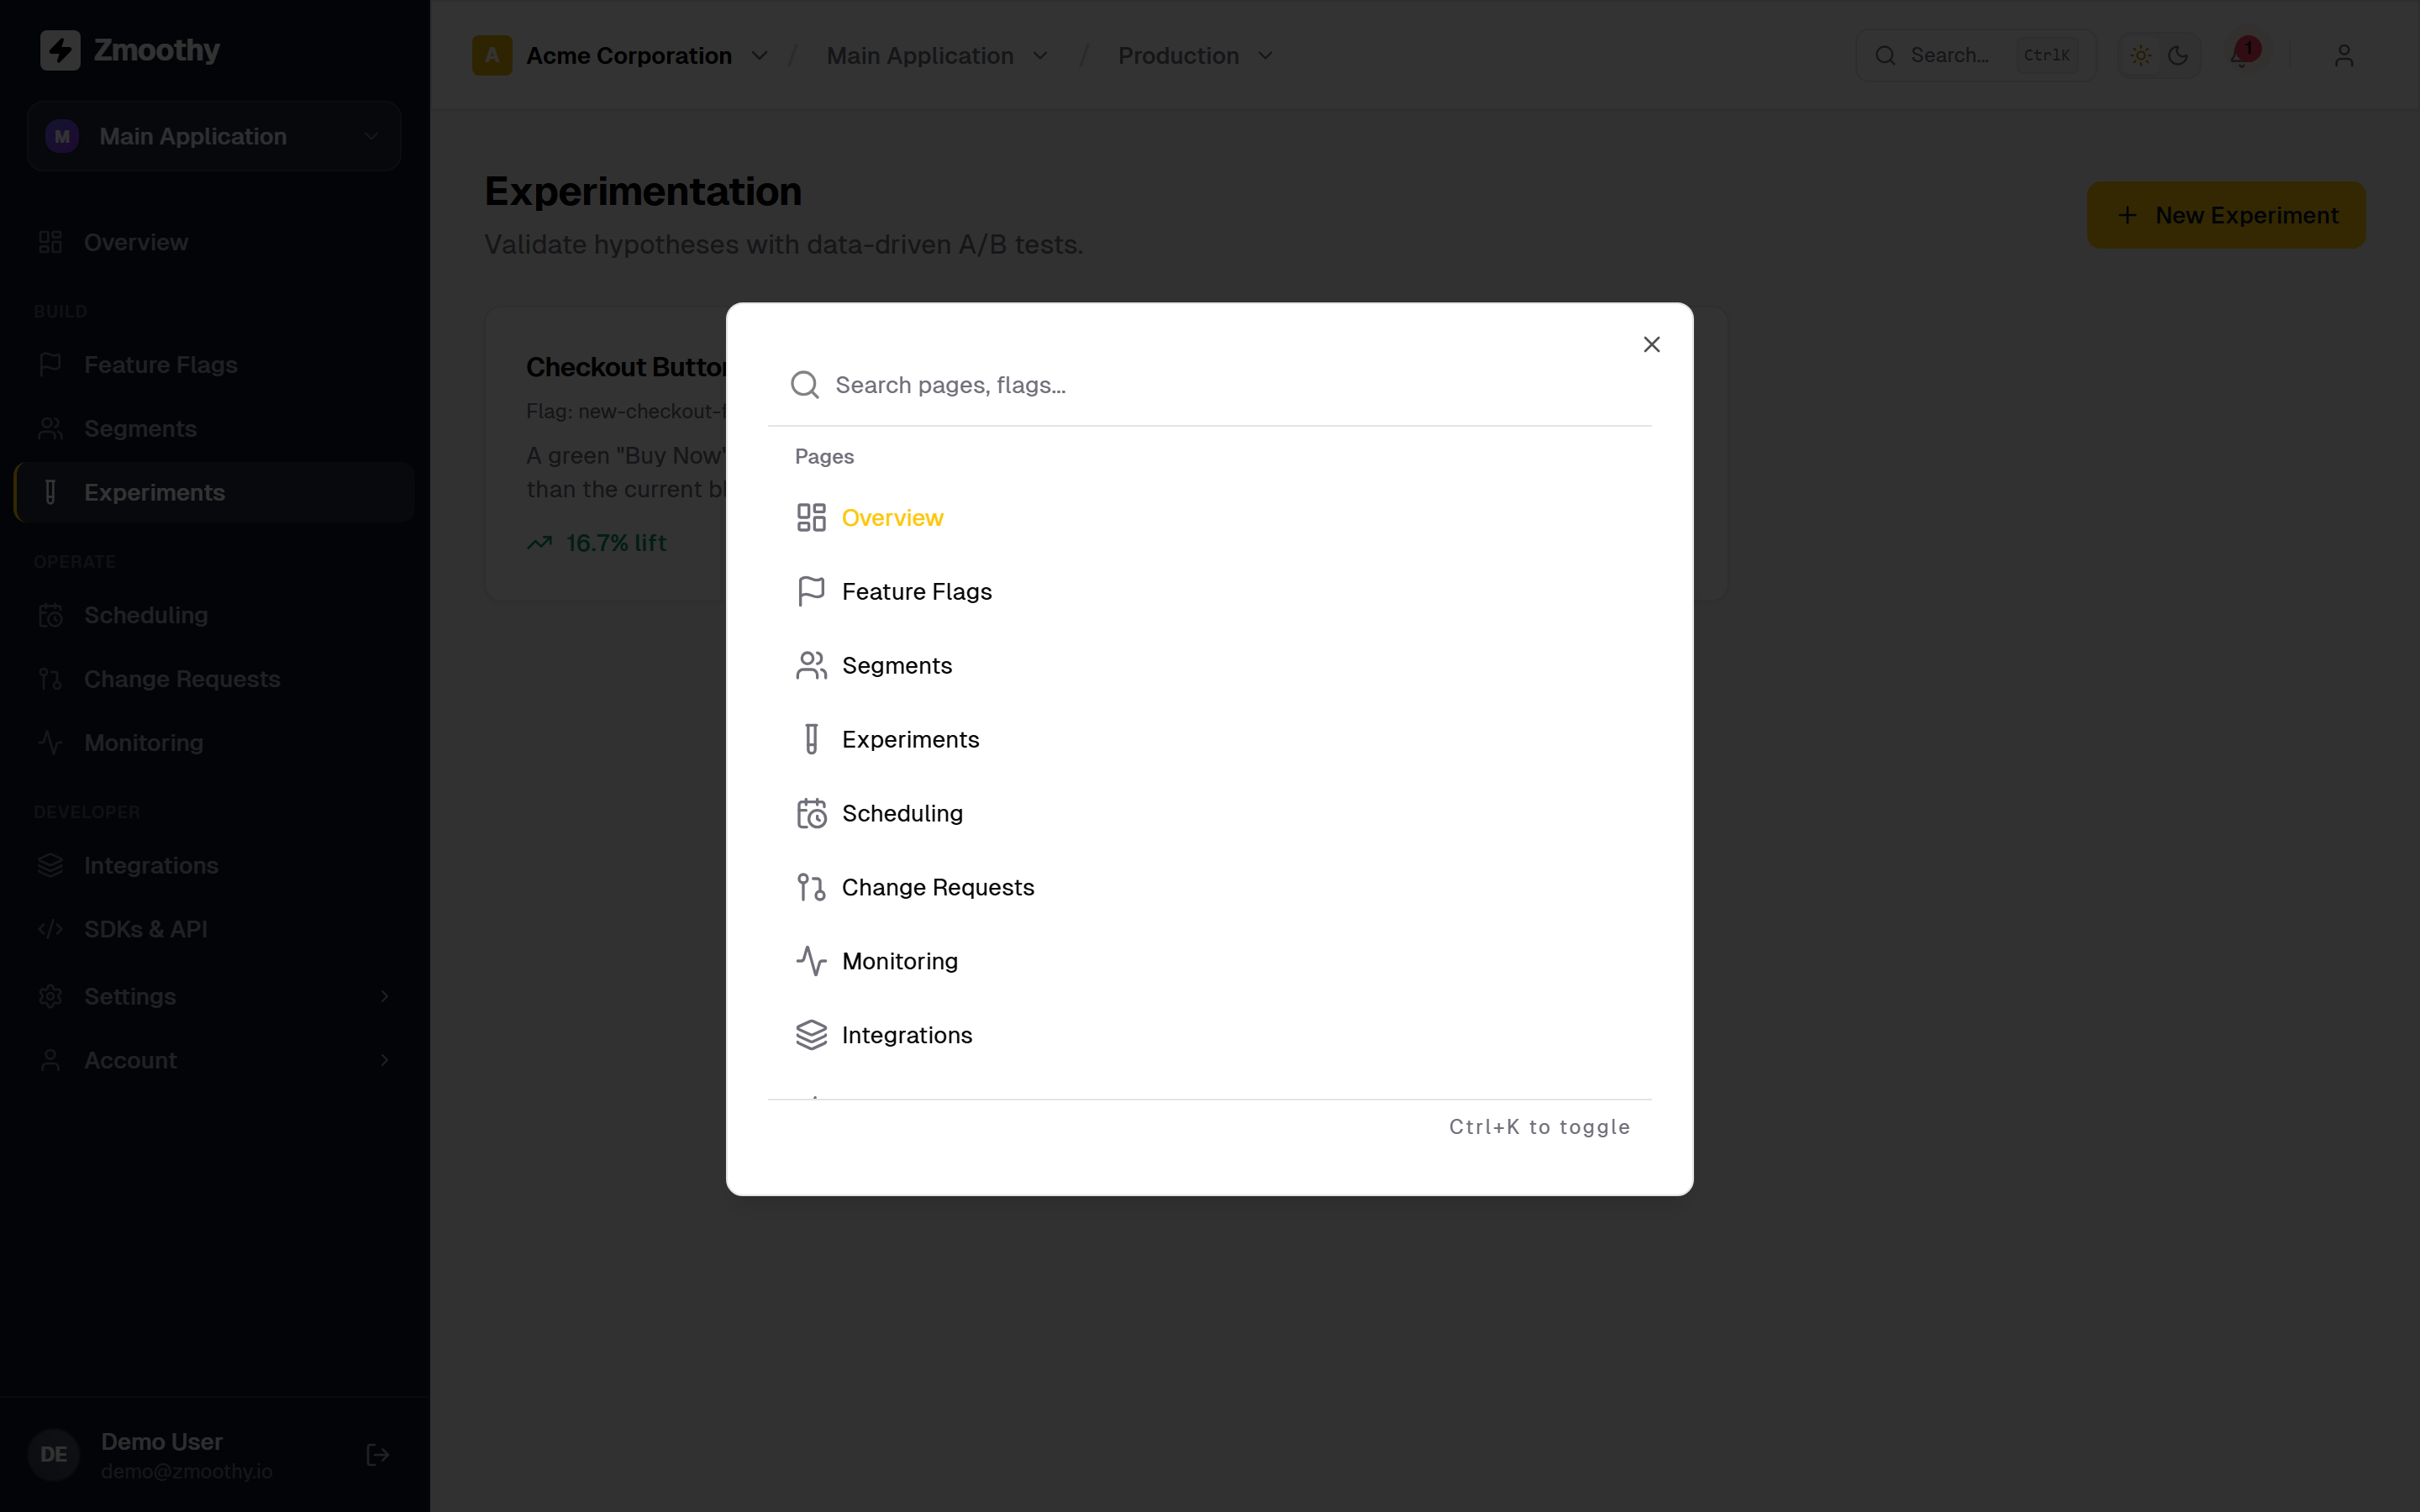Viewport: 2420px width, 1512px height.
Task: Expand the Settings submenu in the sidebar
Action: (214, 996)
